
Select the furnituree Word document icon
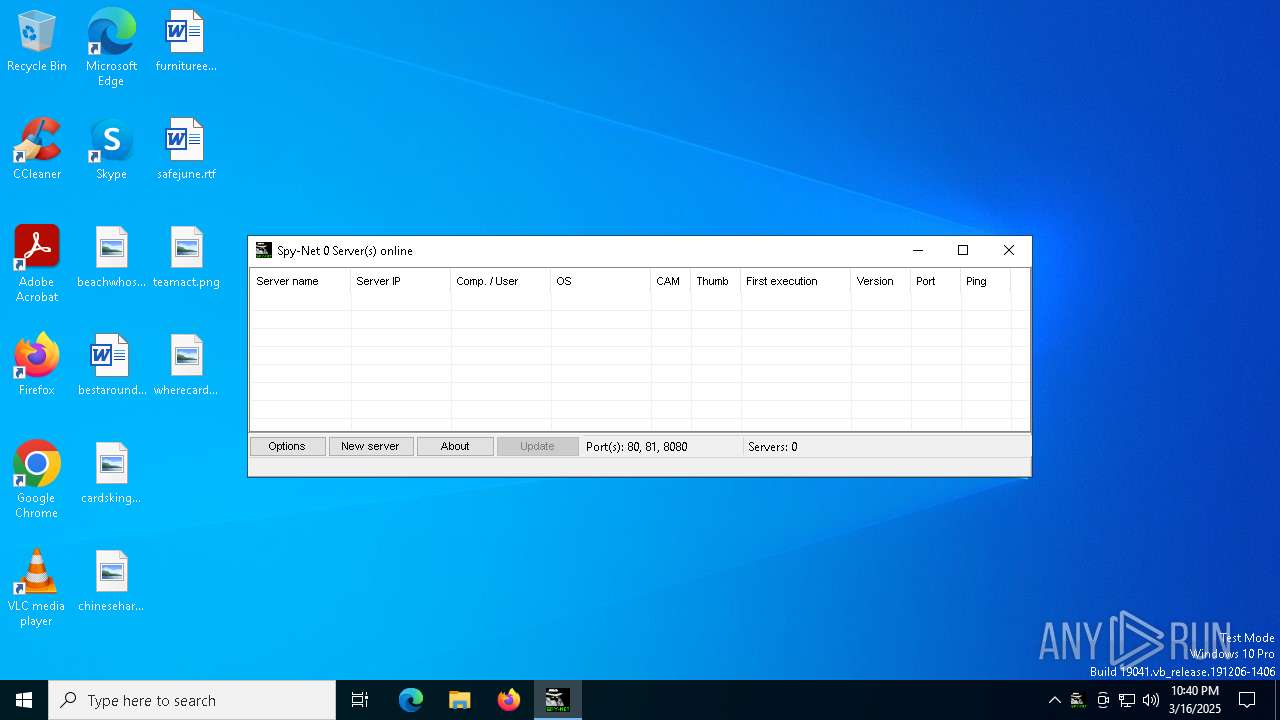[186, 42]
